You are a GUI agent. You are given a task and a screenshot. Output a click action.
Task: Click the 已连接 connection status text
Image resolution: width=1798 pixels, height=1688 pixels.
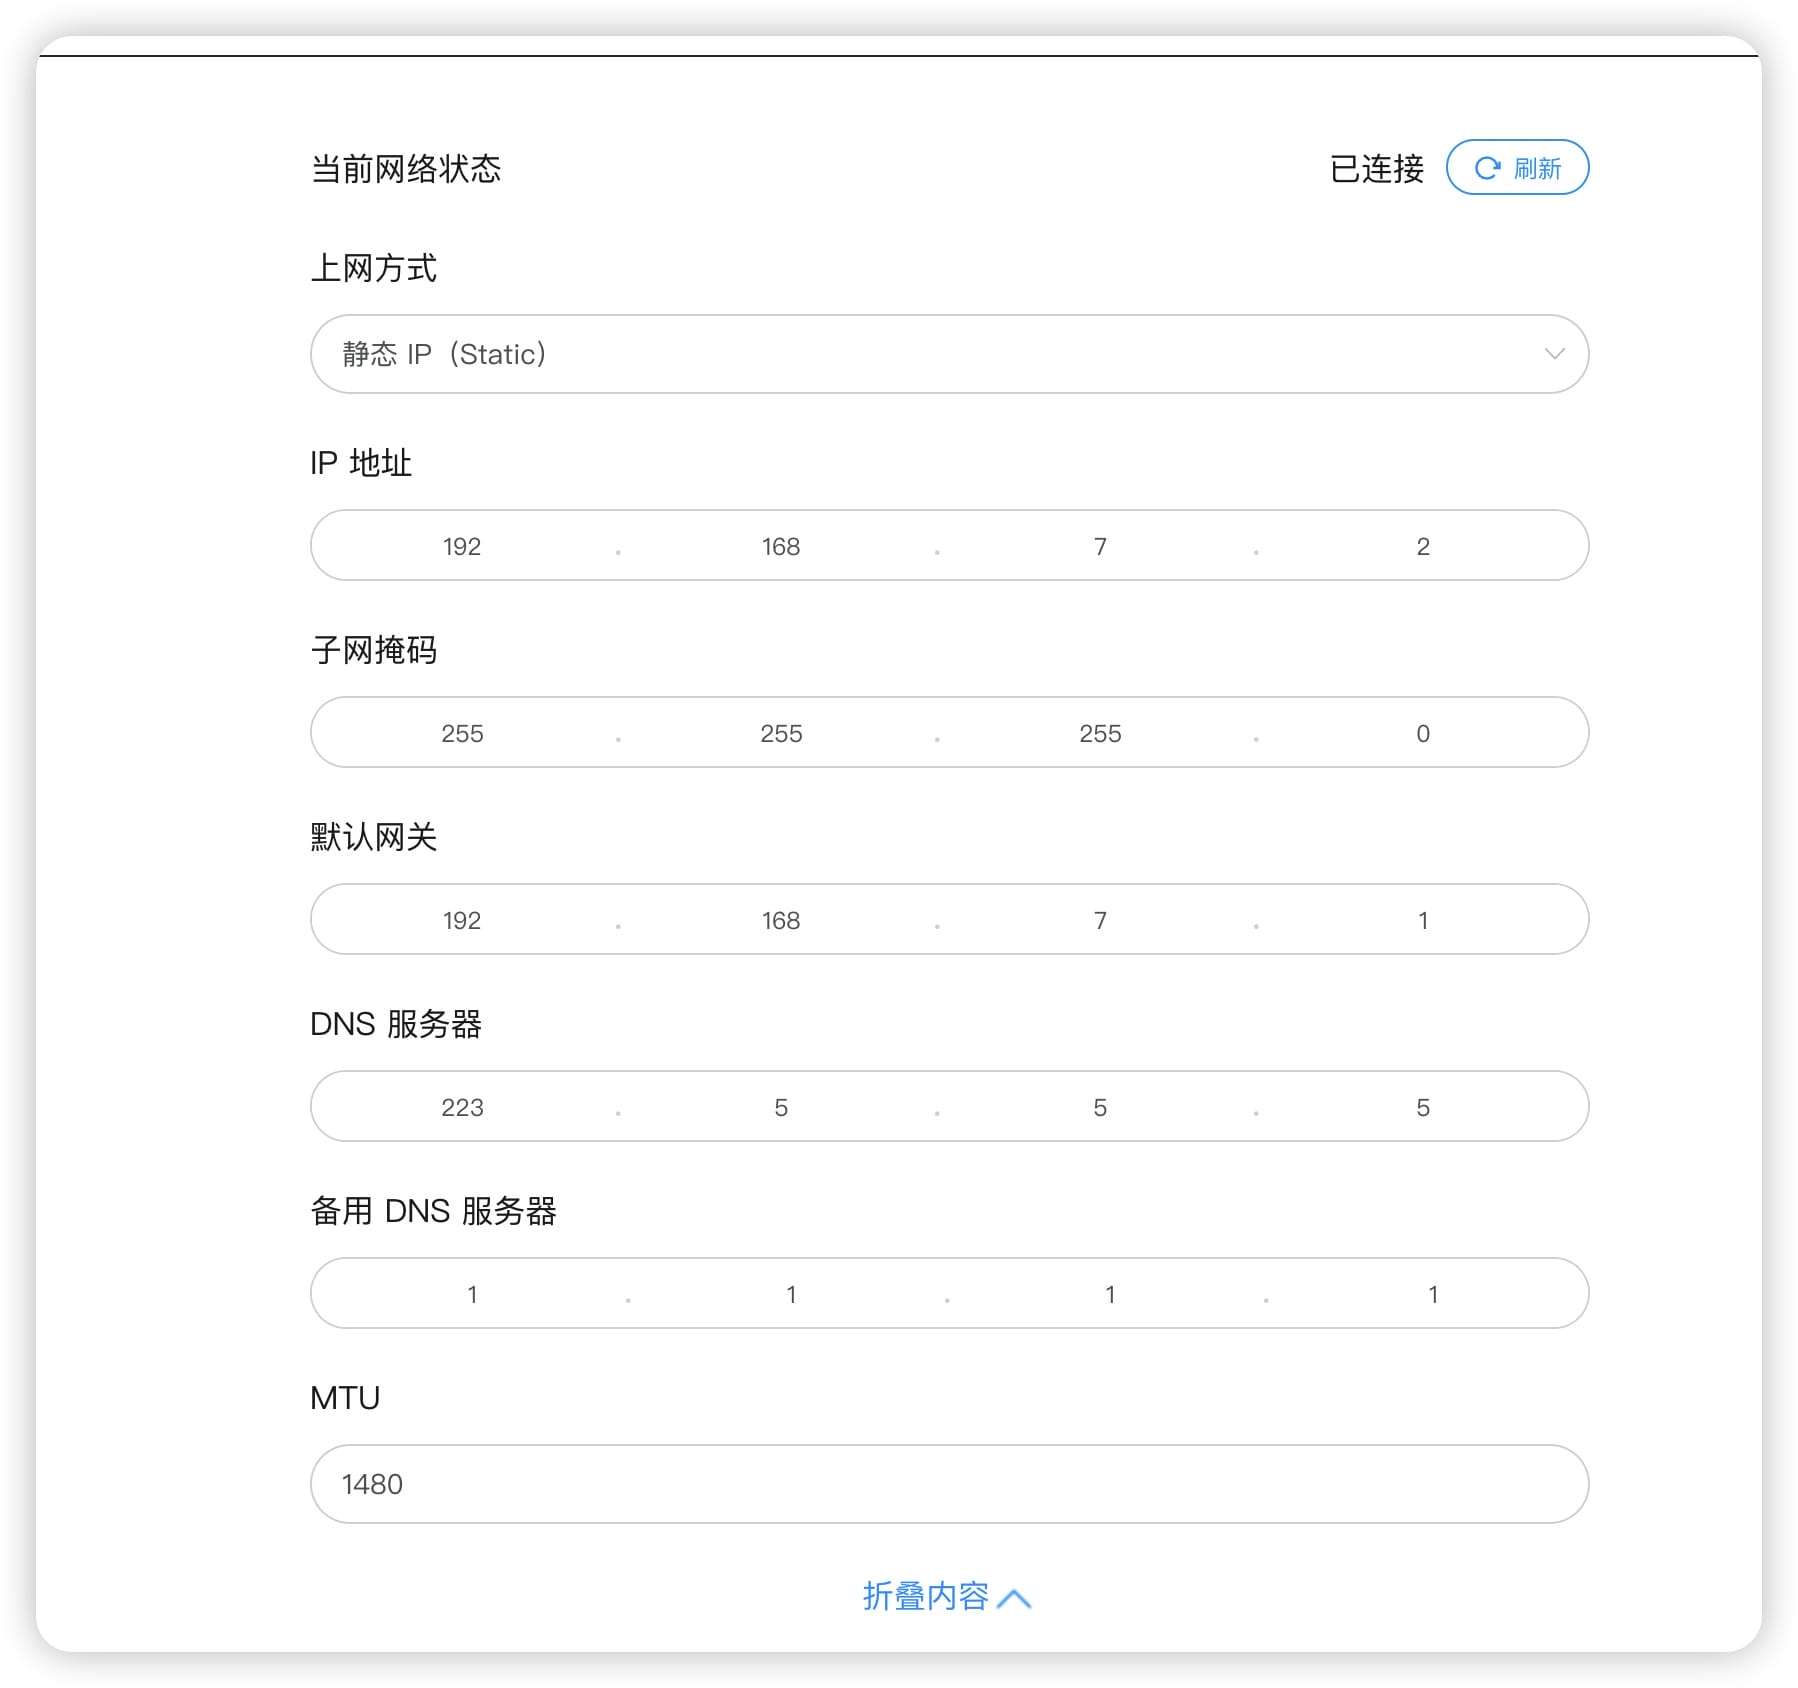(x=1378, y=169)
